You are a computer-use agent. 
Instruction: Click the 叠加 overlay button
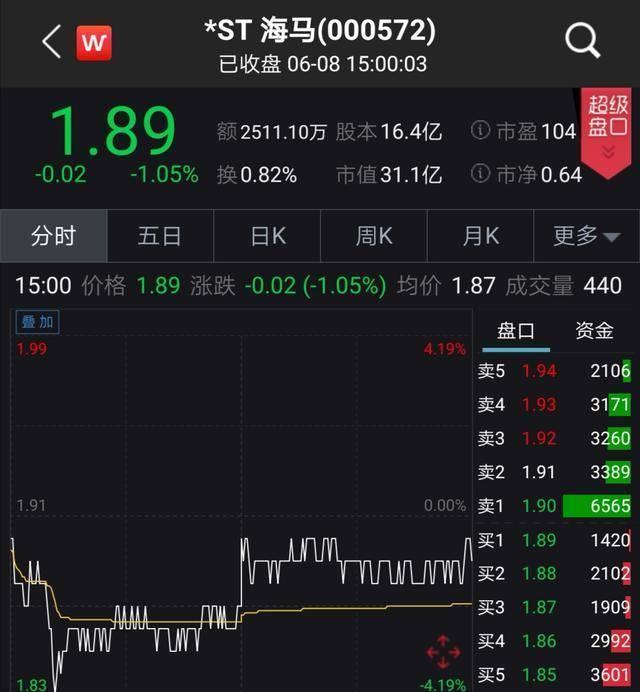pyautogui.click(x=38, y=322)
